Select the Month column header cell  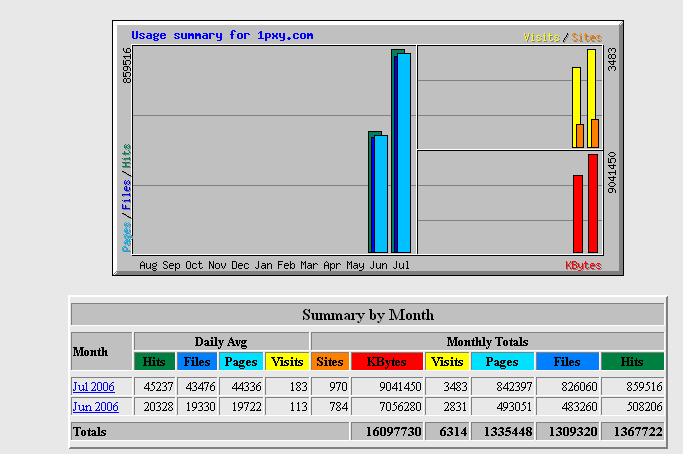click(101, 352)
